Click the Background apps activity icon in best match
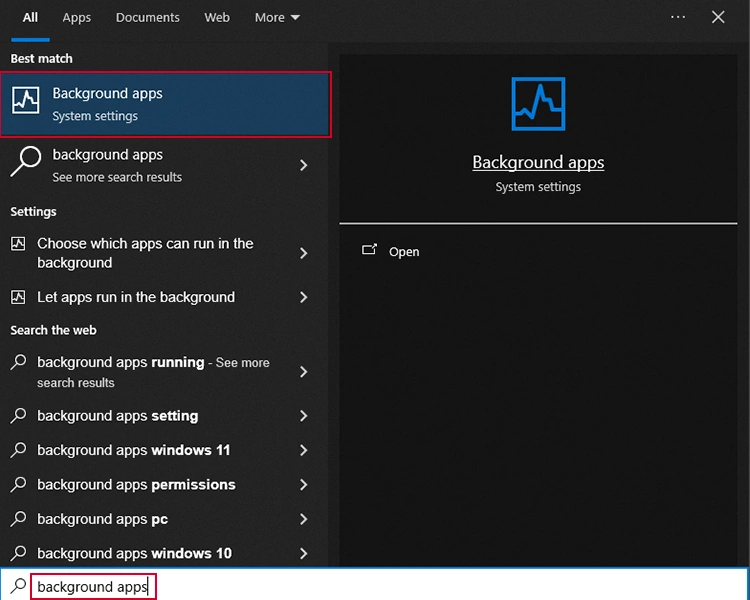This screenshot has height=600, width=750. pos(26,100)
